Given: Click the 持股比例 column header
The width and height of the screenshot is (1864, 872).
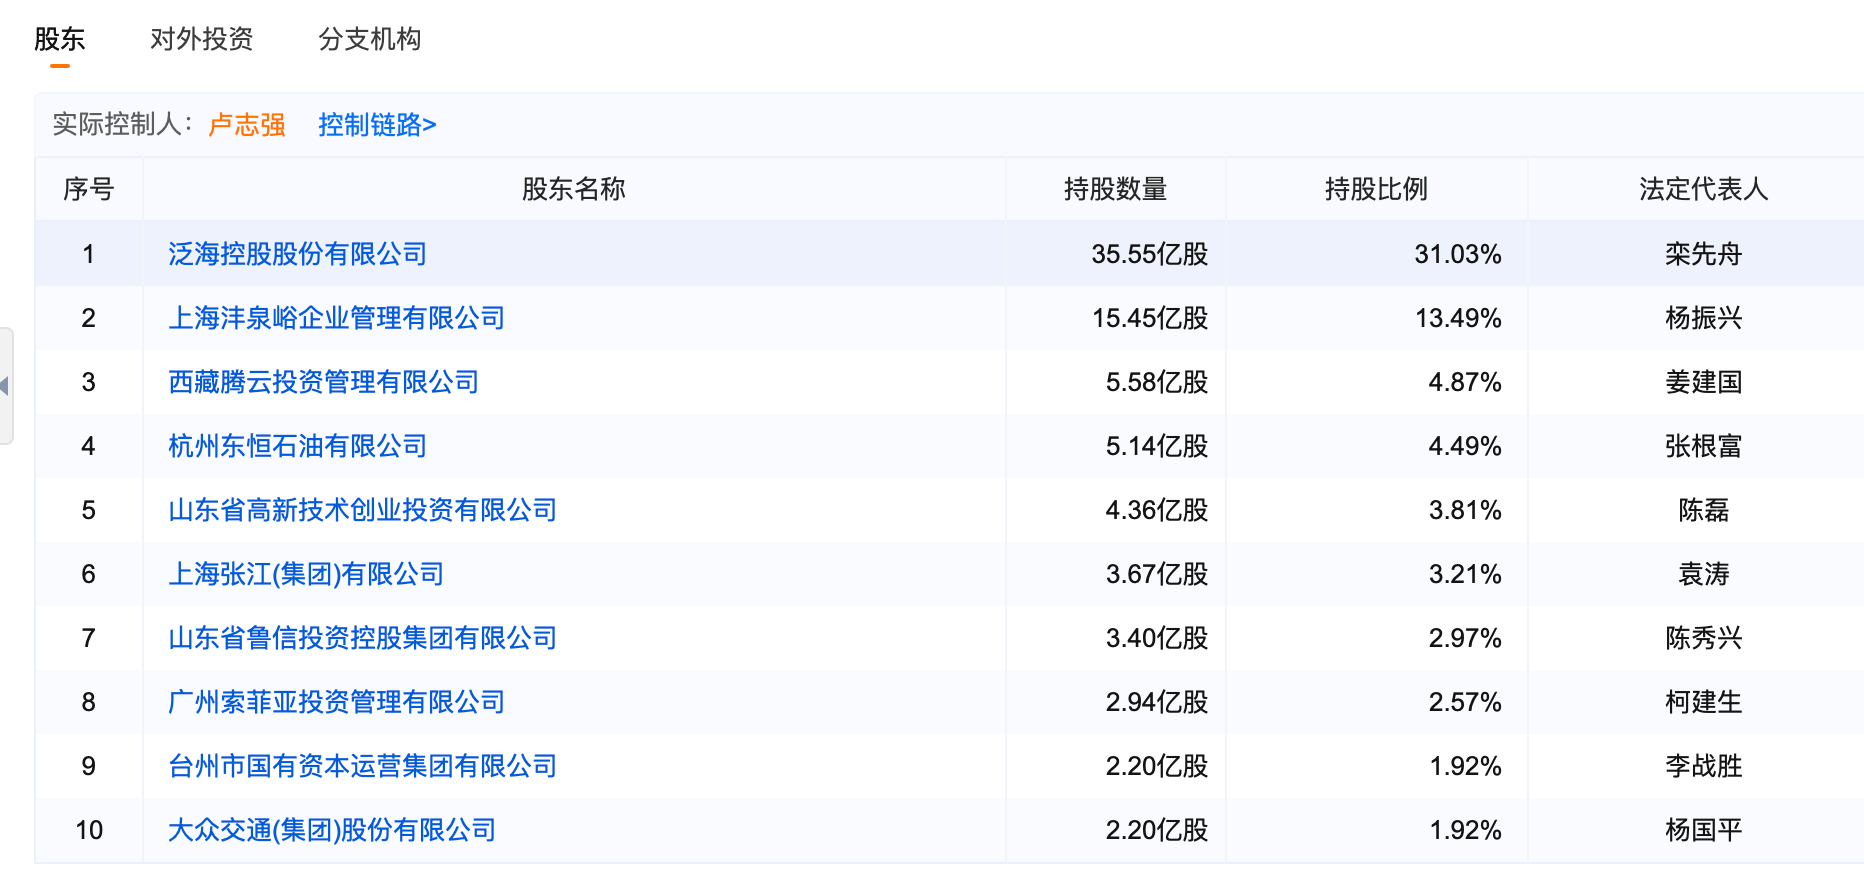Looking at the screenshot, I should click(x=1377, y=189).
